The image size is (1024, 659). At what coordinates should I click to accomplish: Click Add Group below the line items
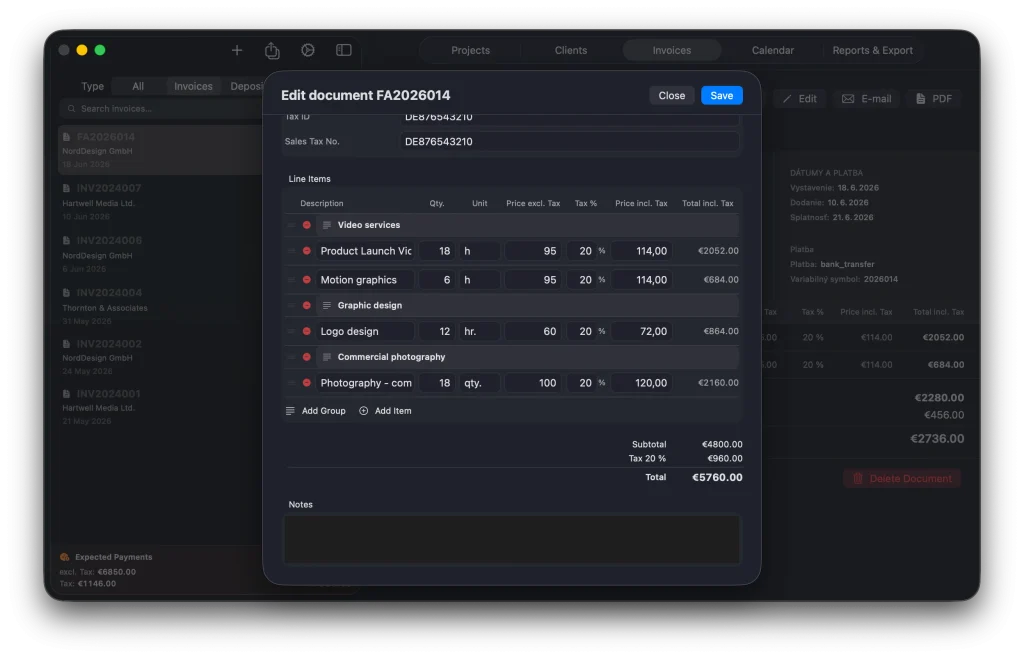click(316, 411)
